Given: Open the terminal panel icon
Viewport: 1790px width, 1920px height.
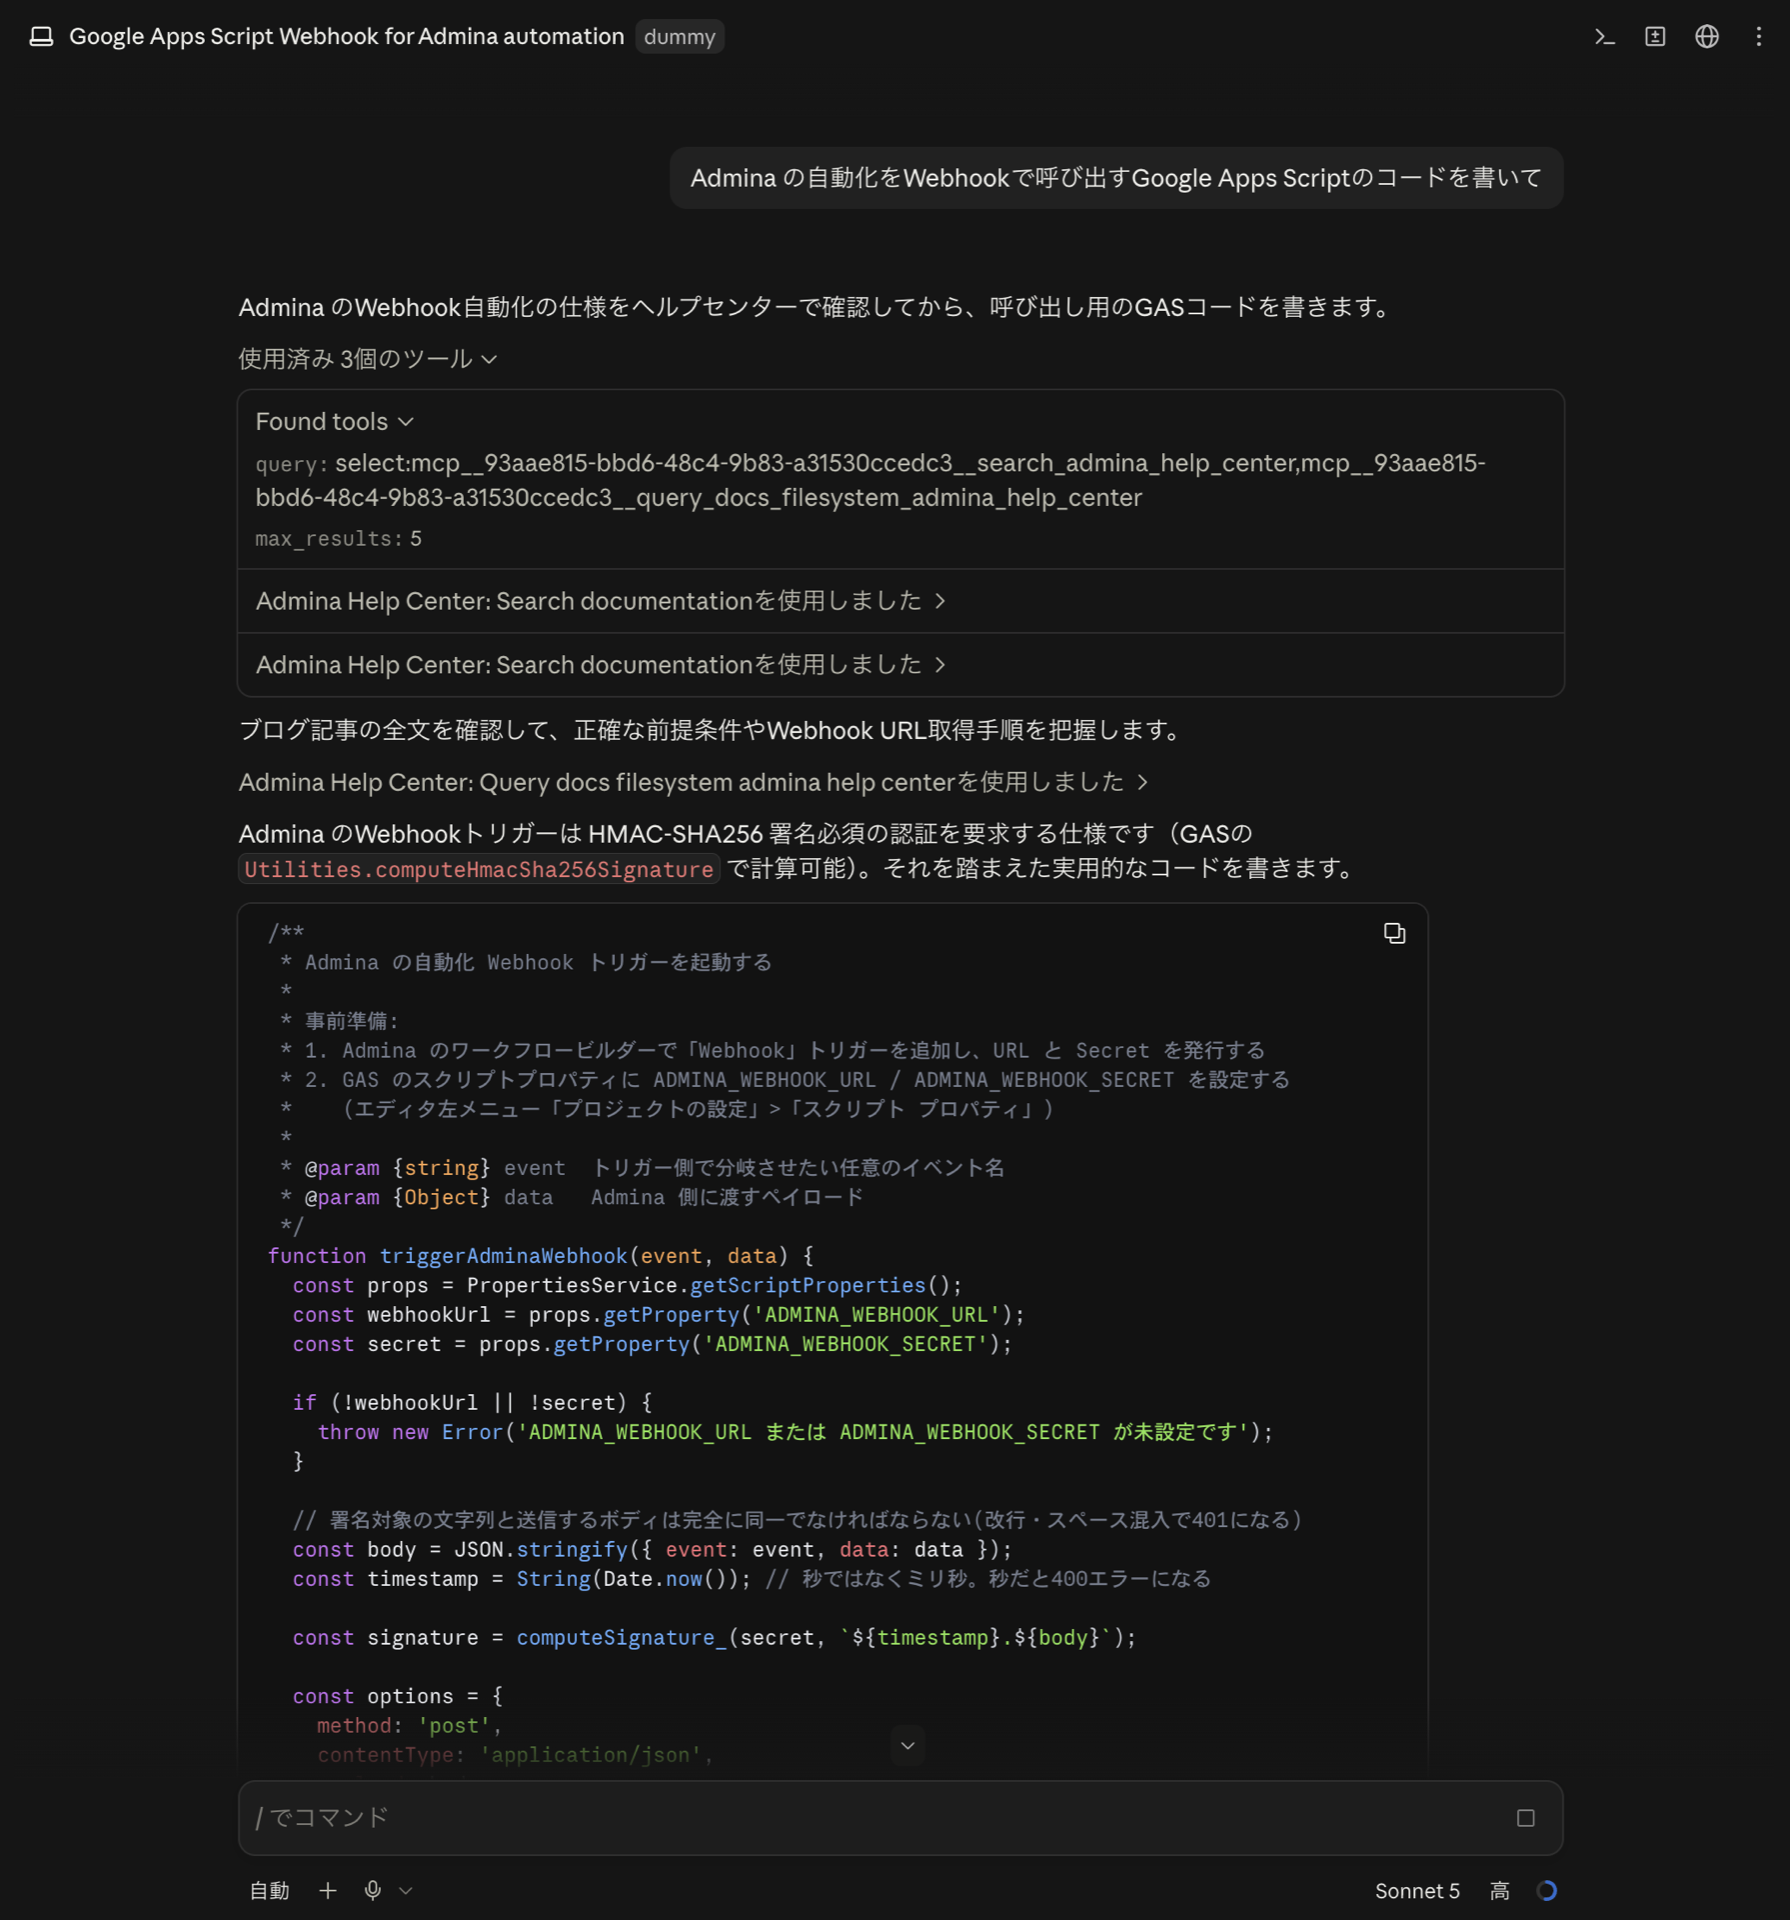Looking at the screenshot, I should click(x=1604, y=37).
